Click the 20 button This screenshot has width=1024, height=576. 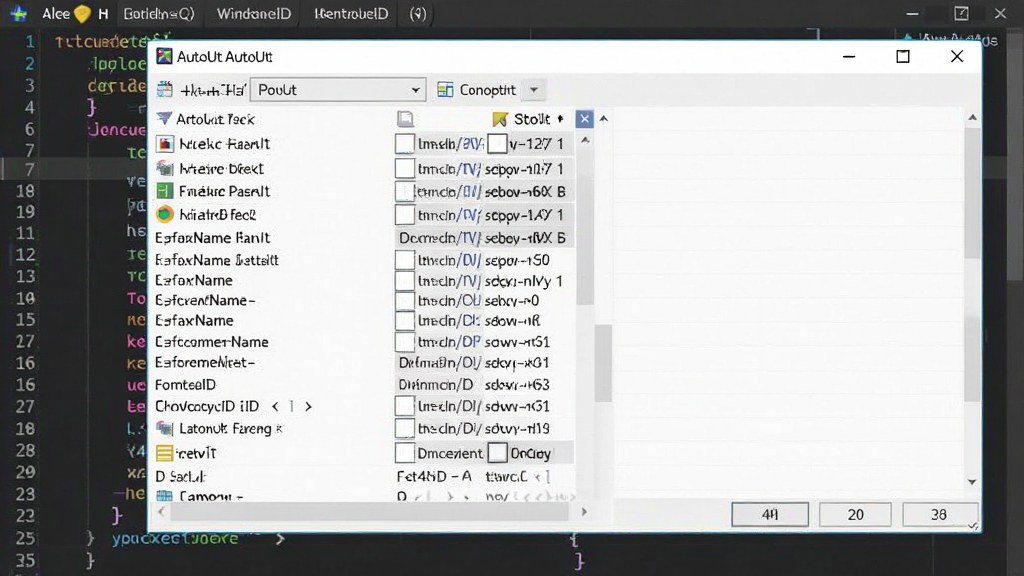[856, 515]
